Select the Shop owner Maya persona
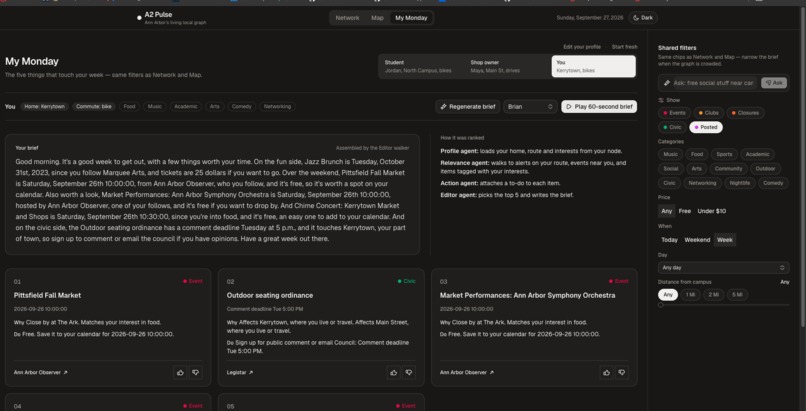 coord(507,66)
